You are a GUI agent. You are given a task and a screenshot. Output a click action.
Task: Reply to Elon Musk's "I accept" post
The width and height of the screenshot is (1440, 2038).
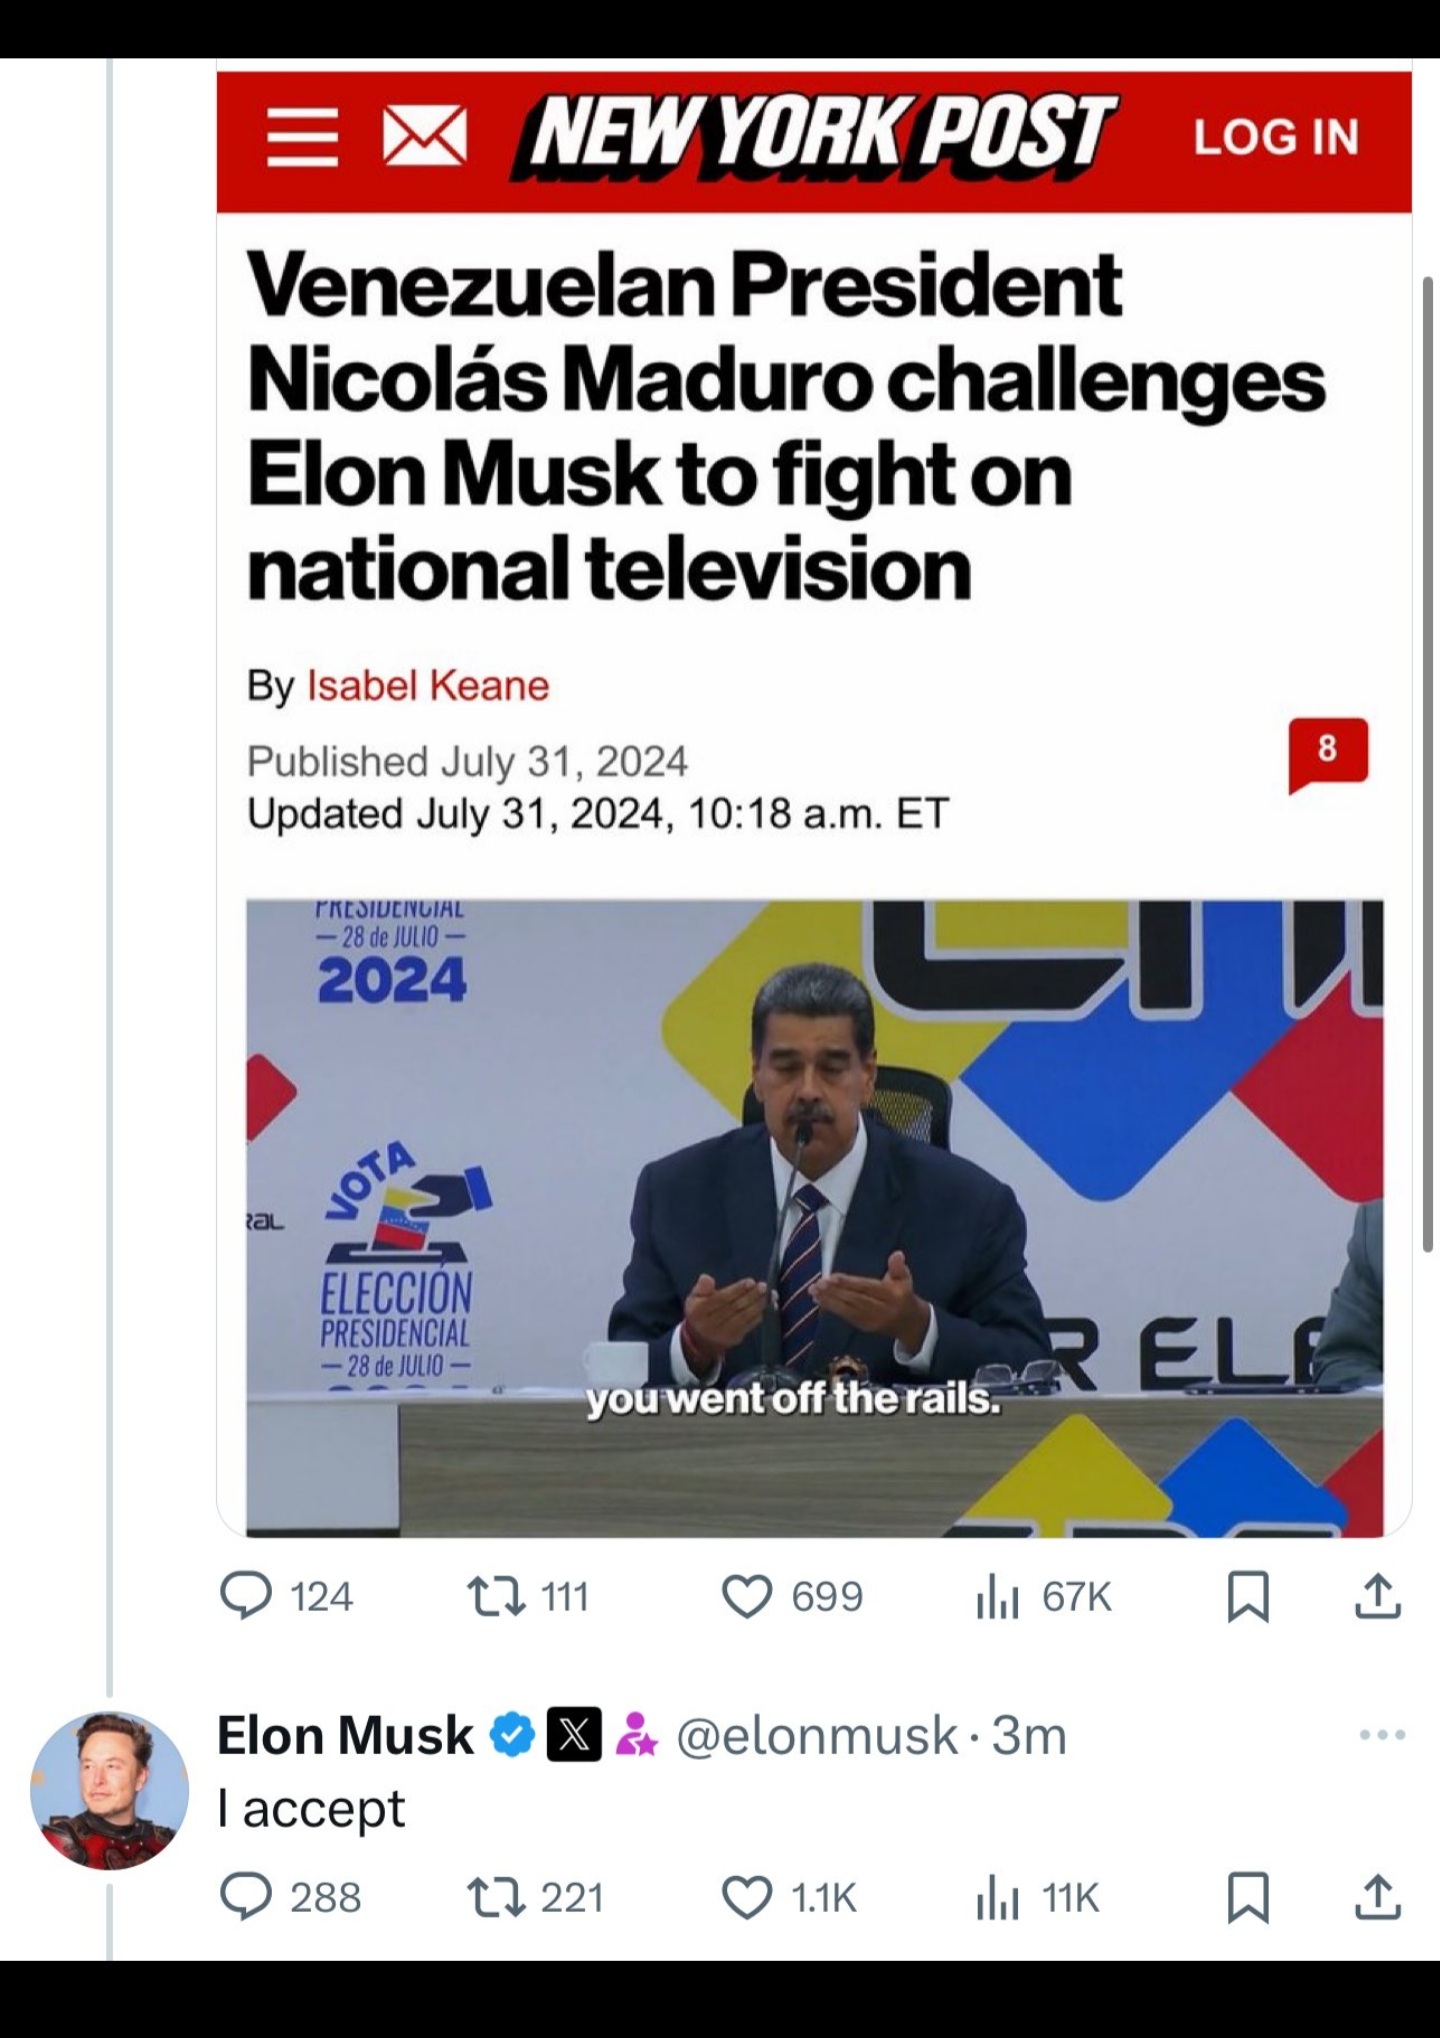(x=246, y=1897)
